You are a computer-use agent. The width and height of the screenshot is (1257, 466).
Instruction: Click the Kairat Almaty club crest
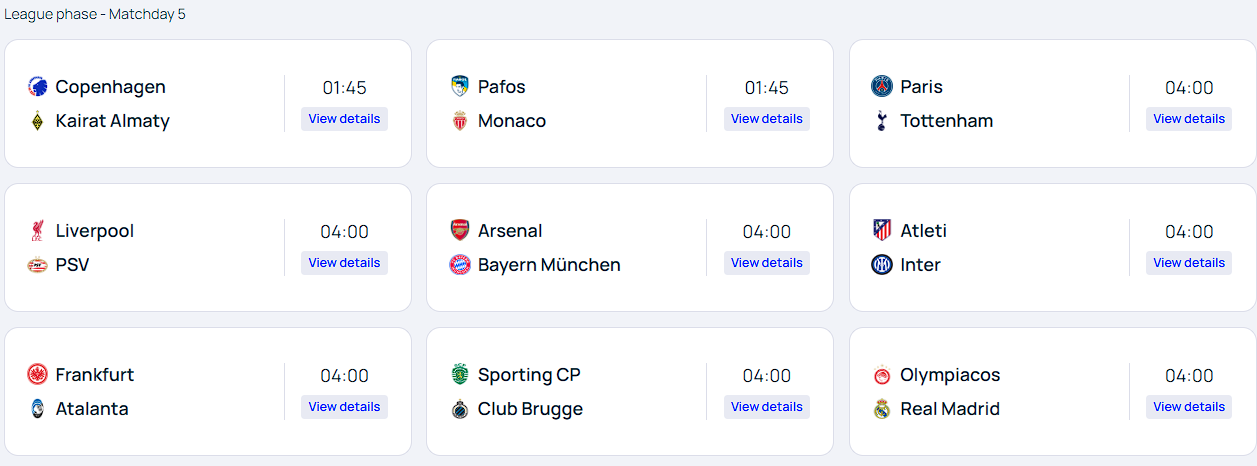click(x=37, y=121)
